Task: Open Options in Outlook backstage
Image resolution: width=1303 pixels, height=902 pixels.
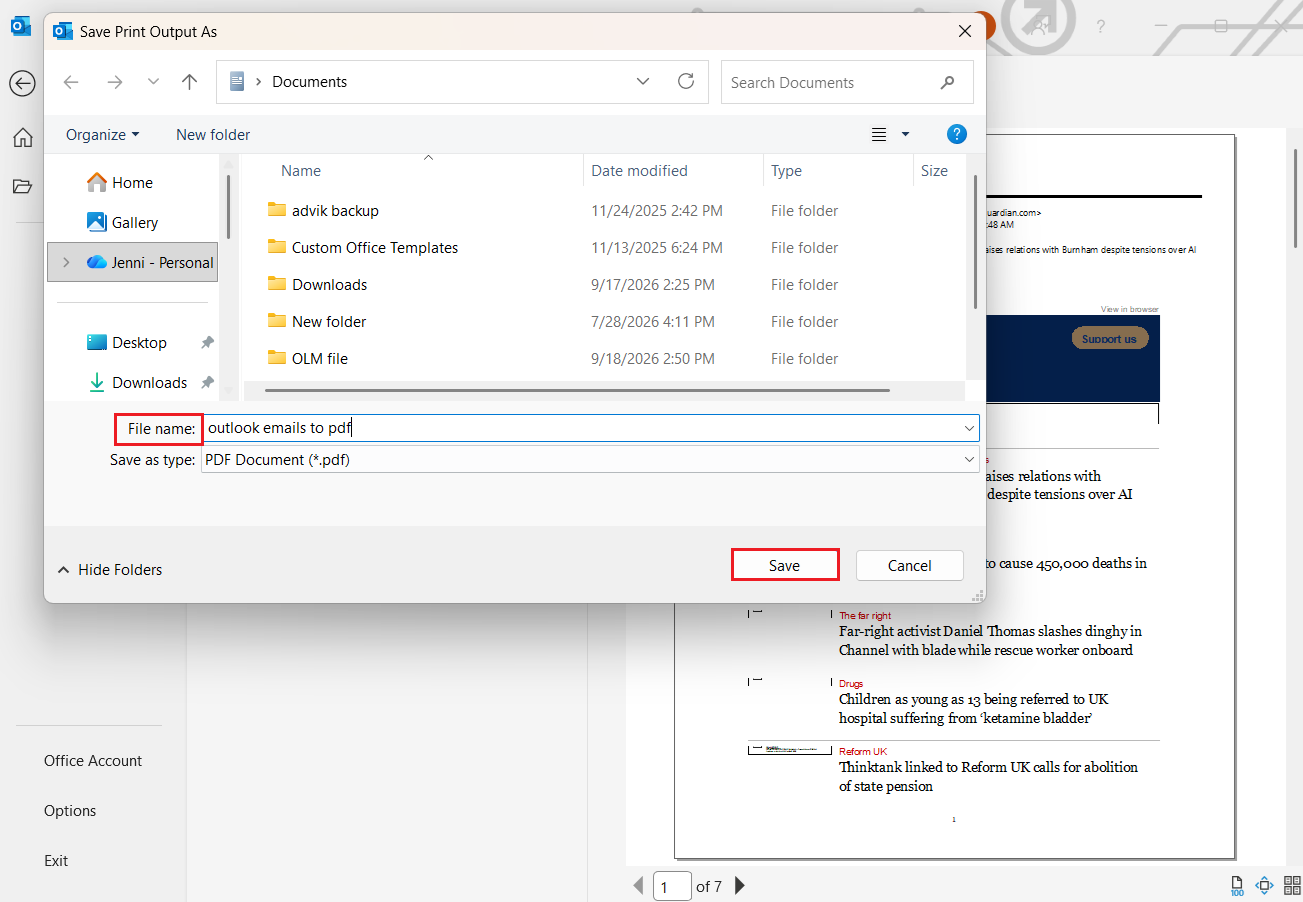Action: click(70, 810)
